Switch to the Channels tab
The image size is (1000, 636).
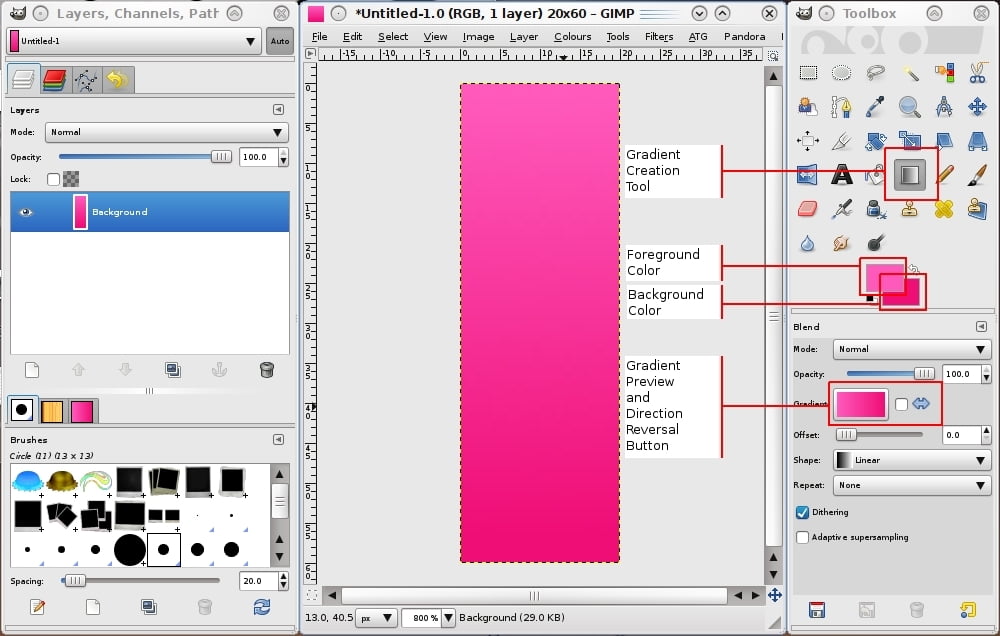click(x=56, y=80)
